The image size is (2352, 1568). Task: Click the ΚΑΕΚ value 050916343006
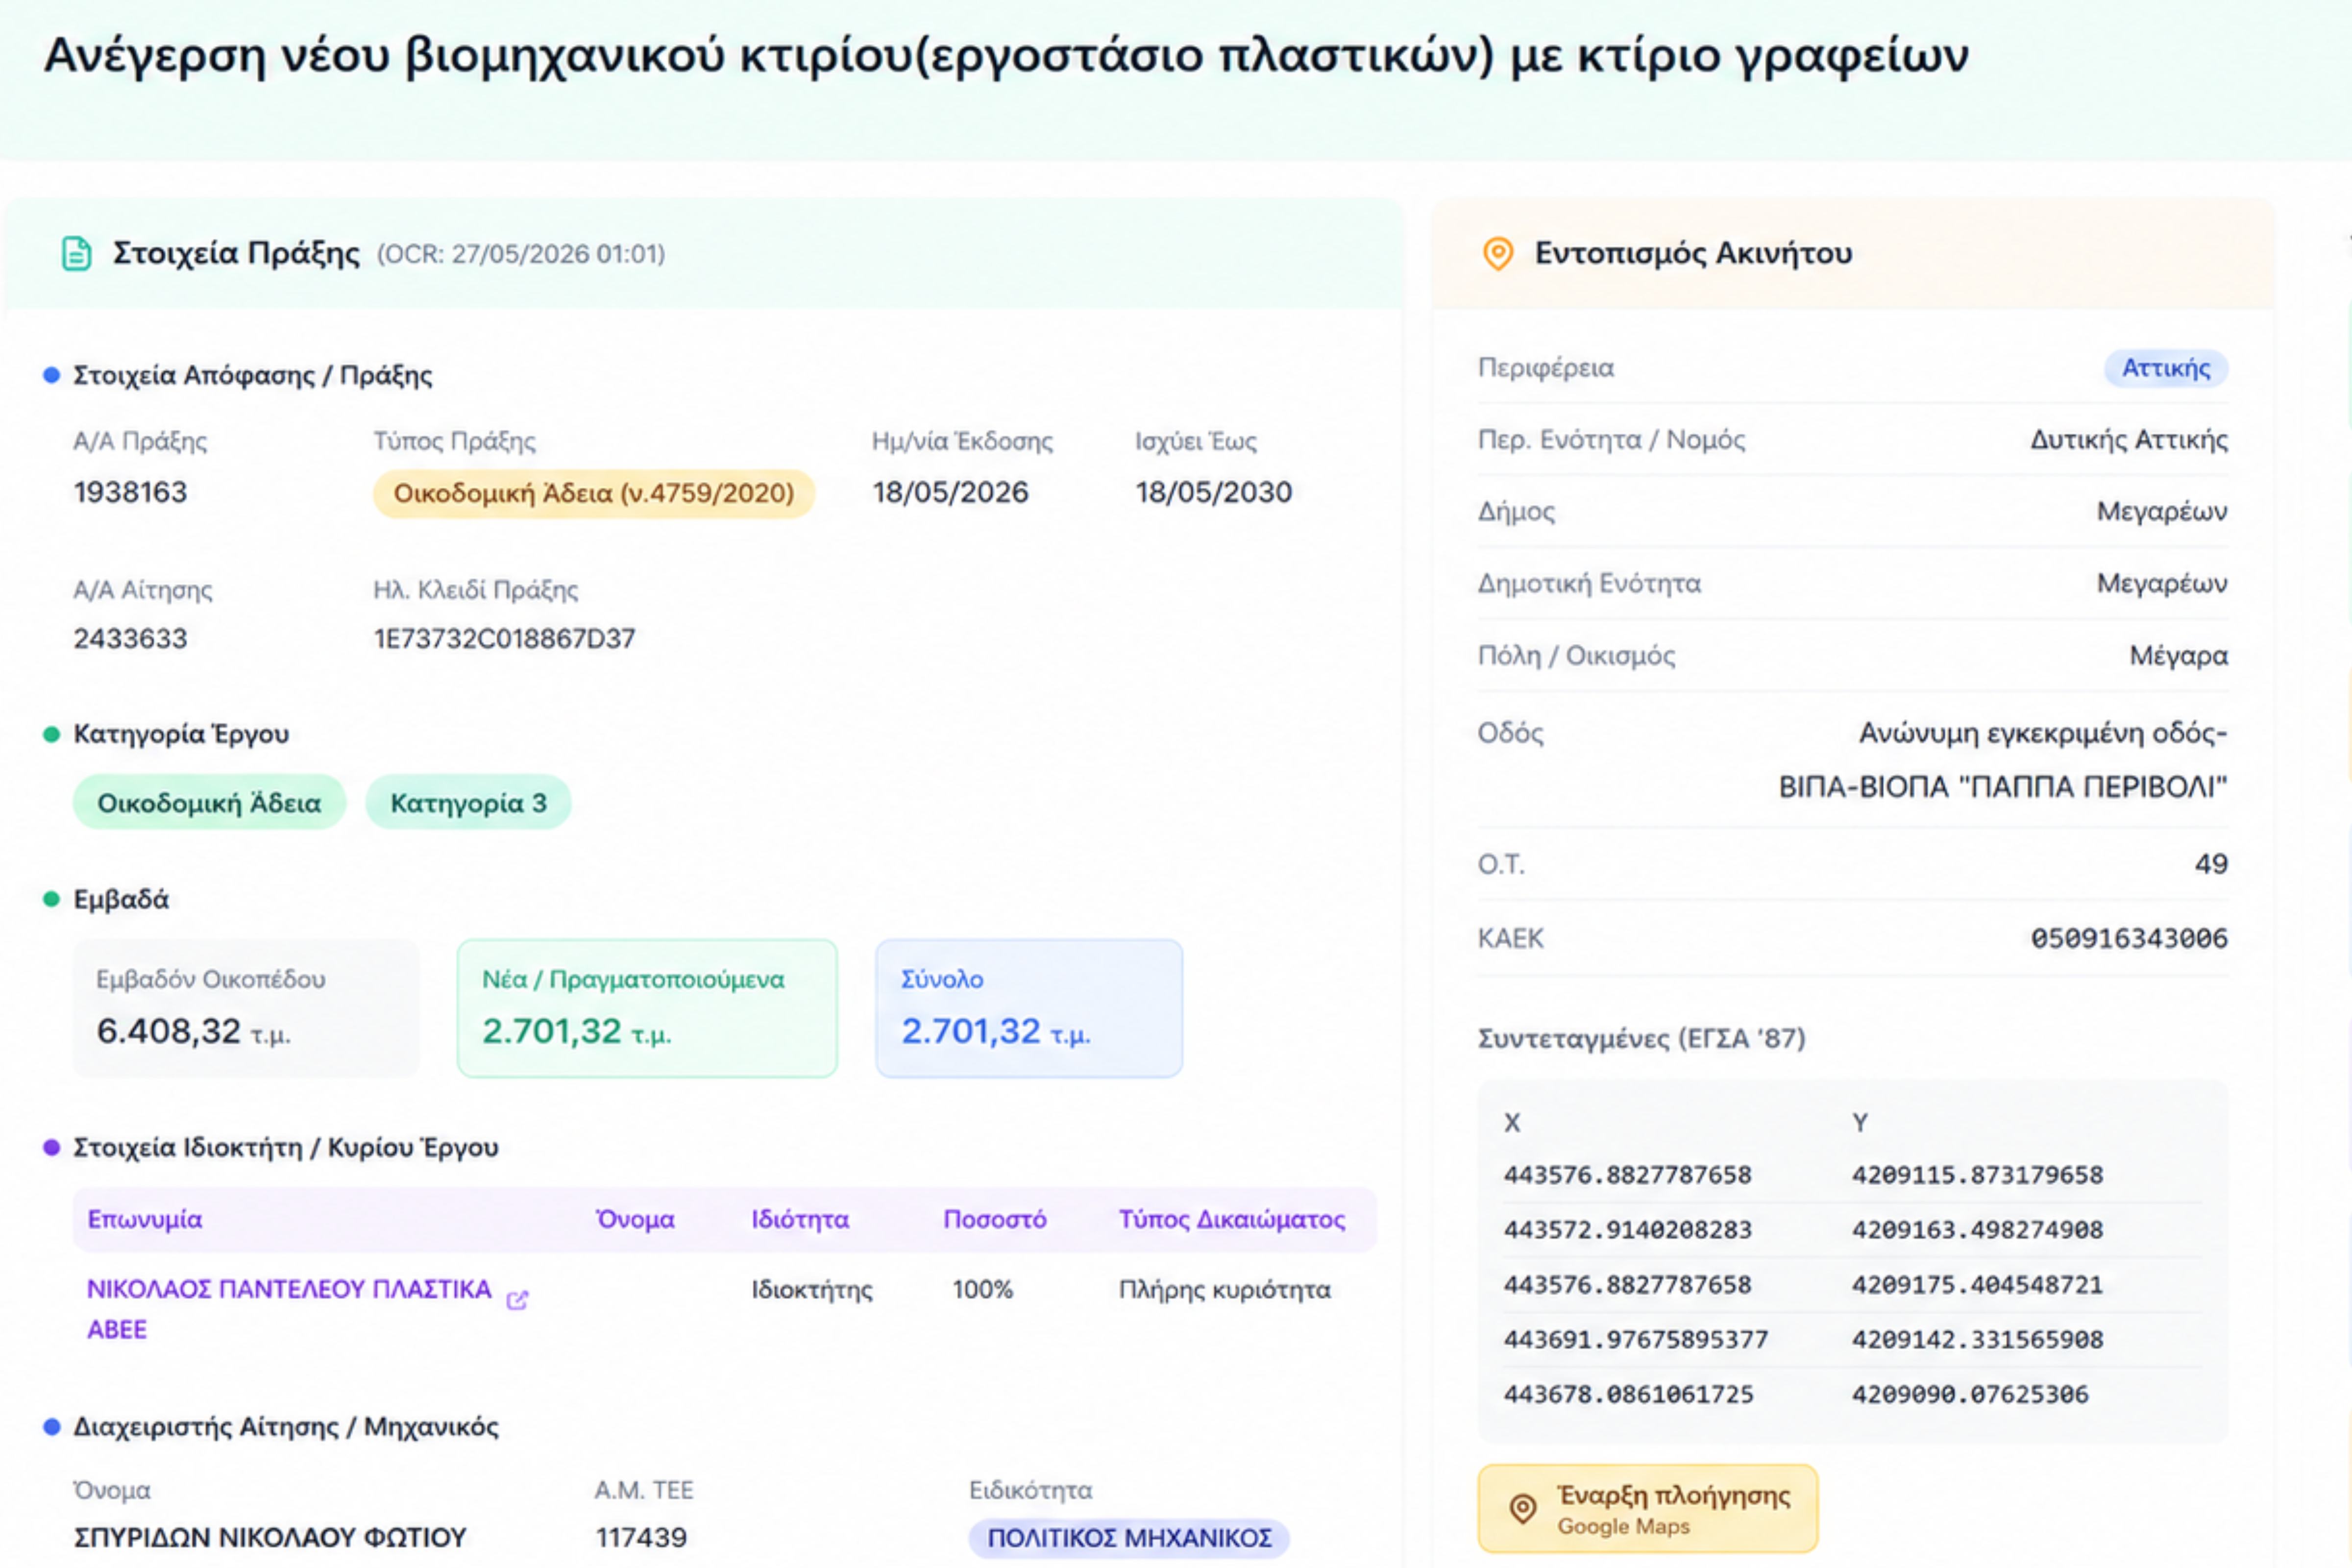[x=2129, y=939]
